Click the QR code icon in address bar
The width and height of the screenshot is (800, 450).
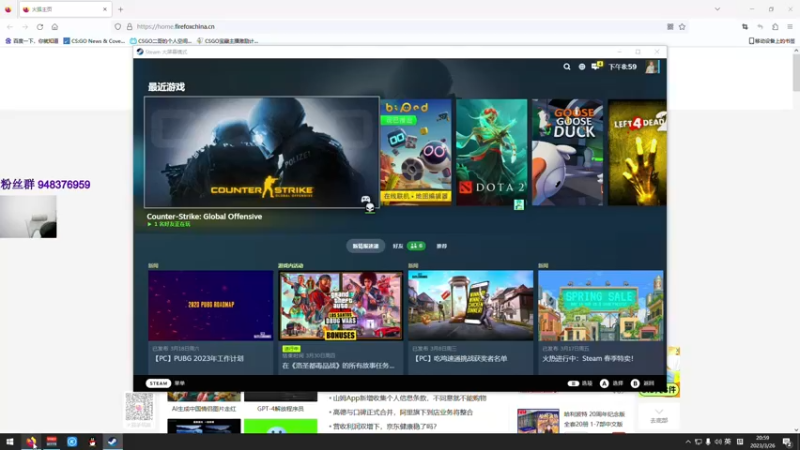tap(670, 27)
